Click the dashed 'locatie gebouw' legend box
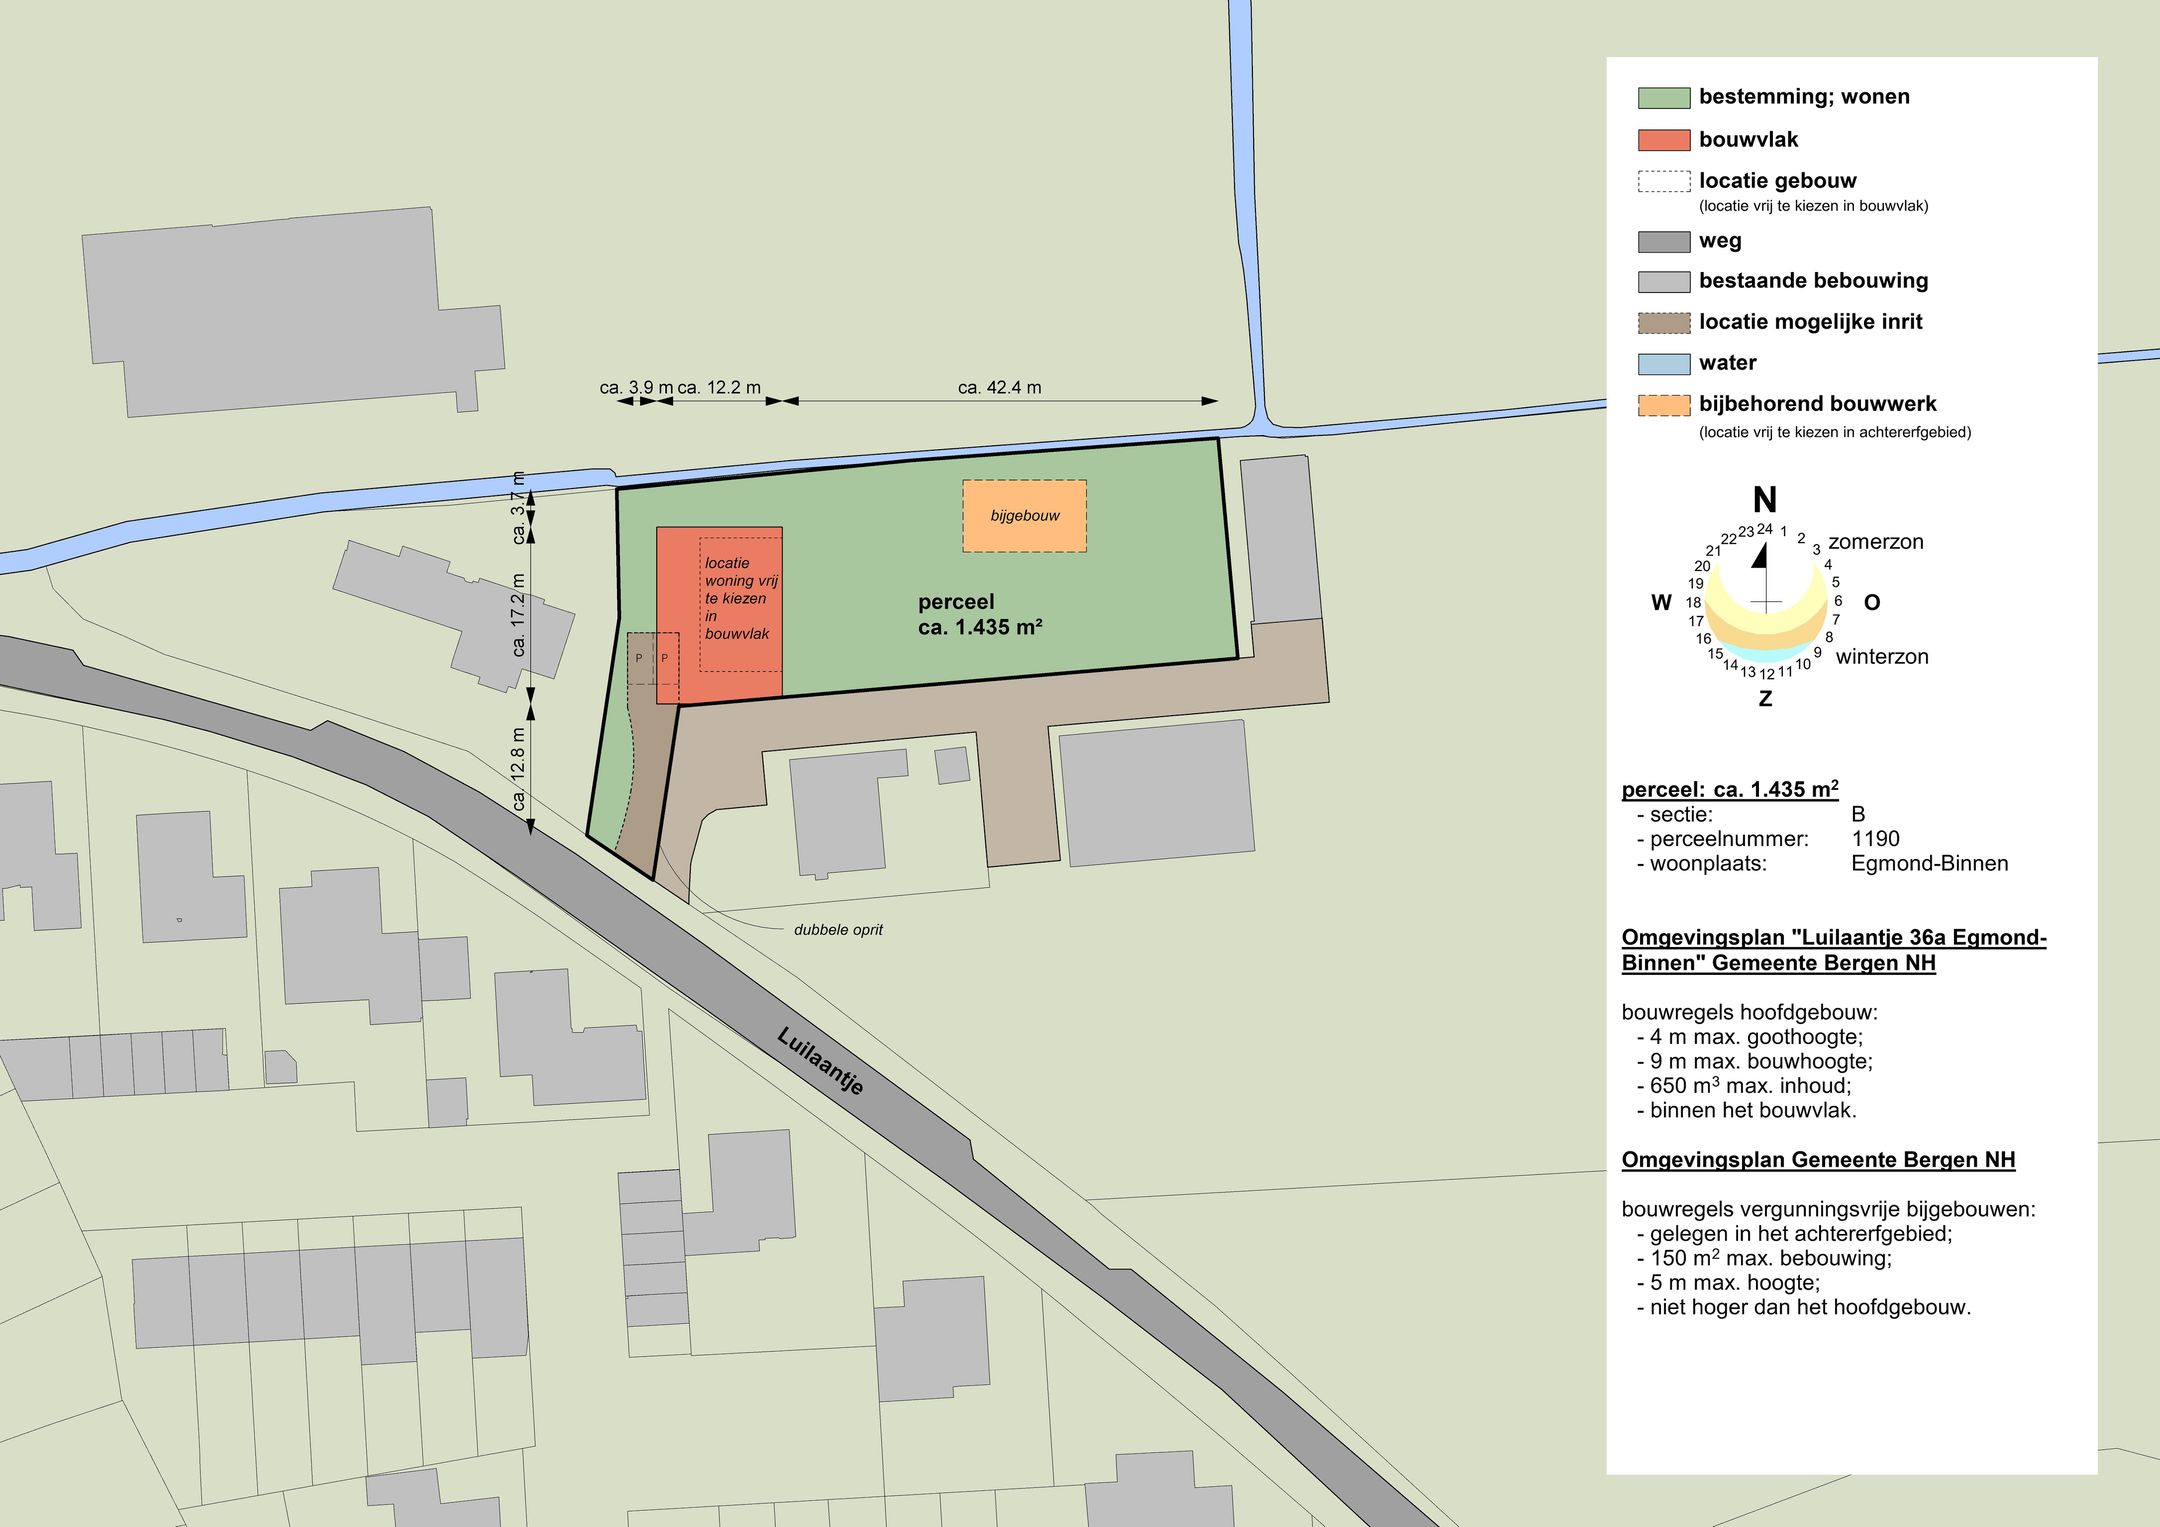The width and height of the screenshot is (2160, 1527). (1663, 181)
